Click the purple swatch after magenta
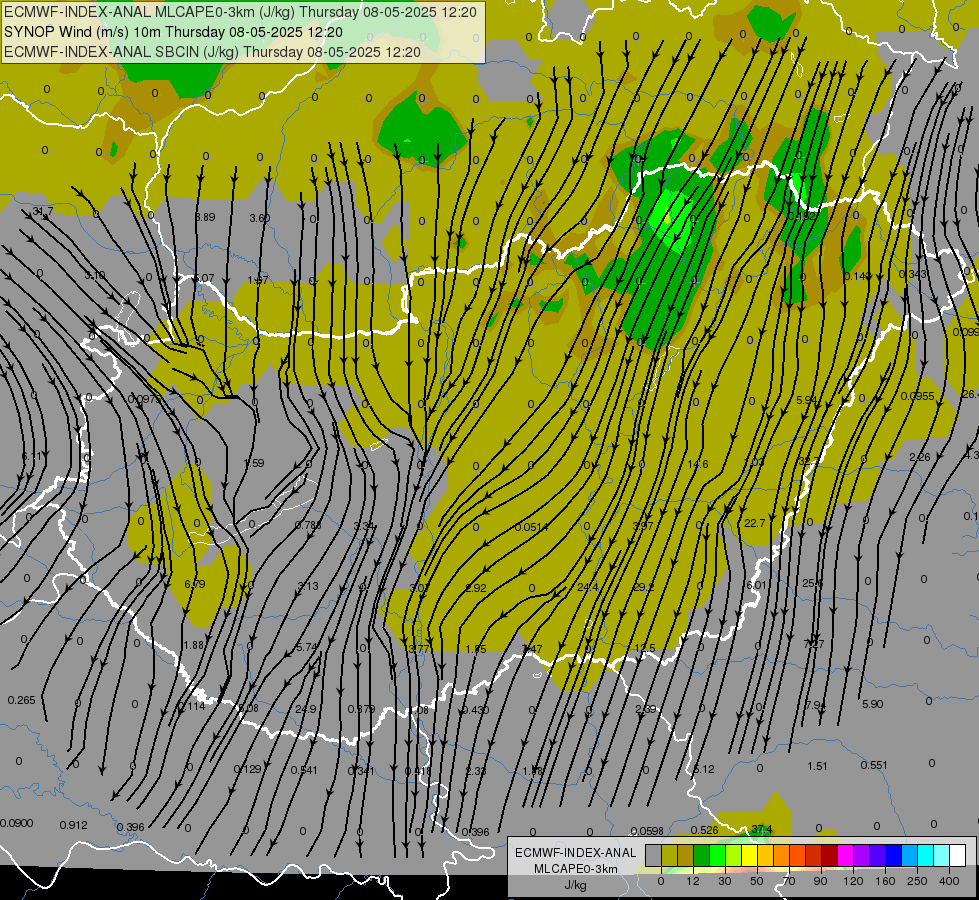 click(x=862, y=855)
